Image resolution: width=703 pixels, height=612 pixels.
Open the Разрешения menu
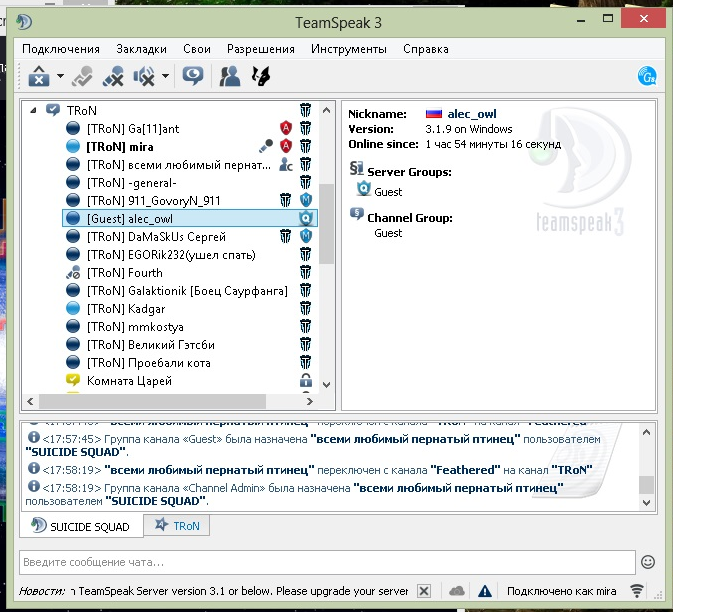261,49
